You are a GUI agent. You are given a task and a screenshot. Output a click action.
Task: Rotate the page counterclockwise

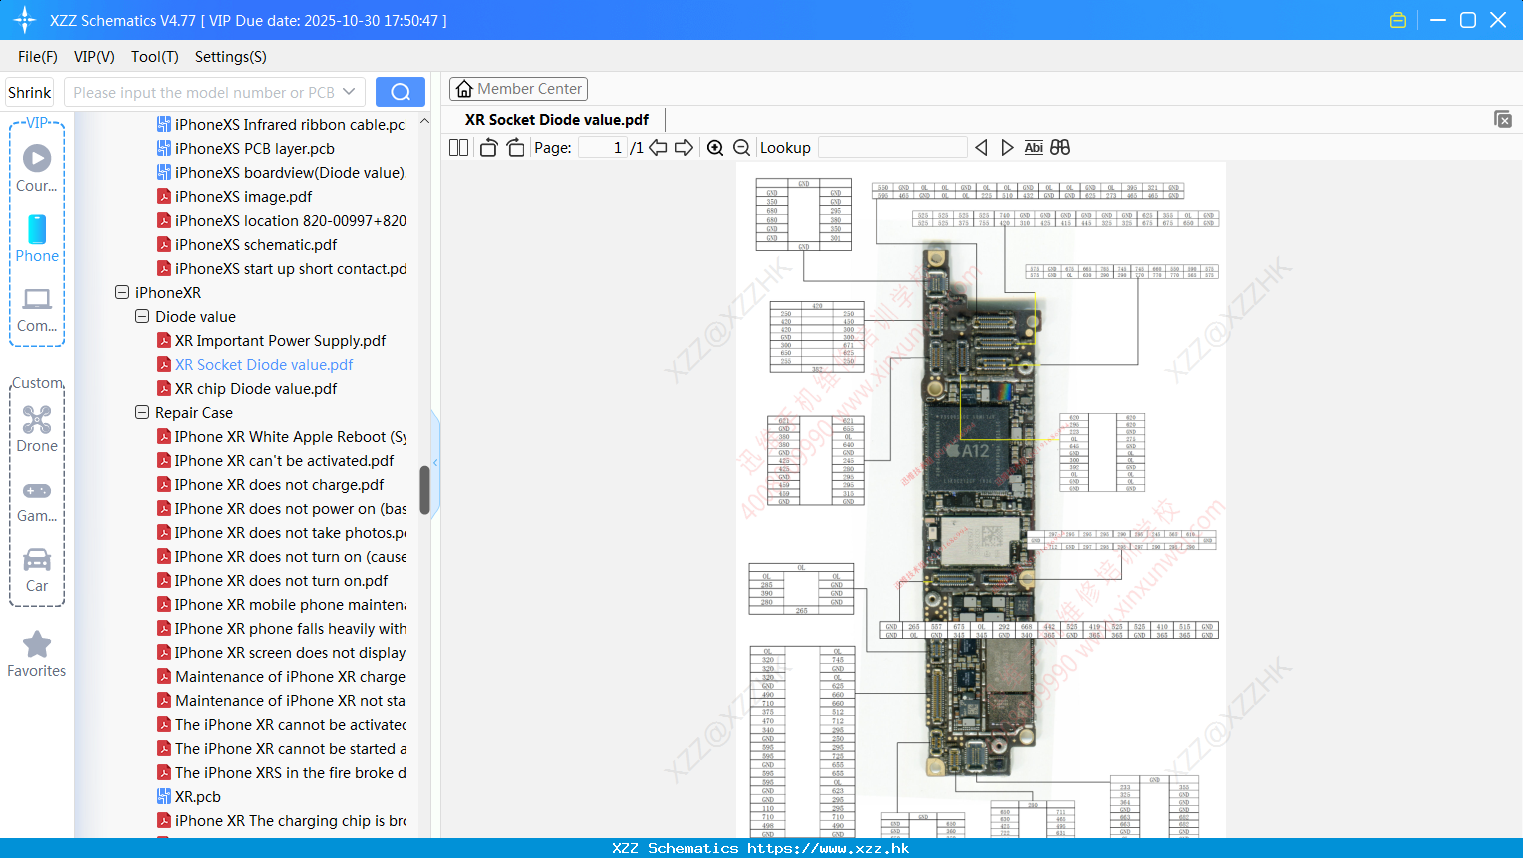[x=488, y=148]
